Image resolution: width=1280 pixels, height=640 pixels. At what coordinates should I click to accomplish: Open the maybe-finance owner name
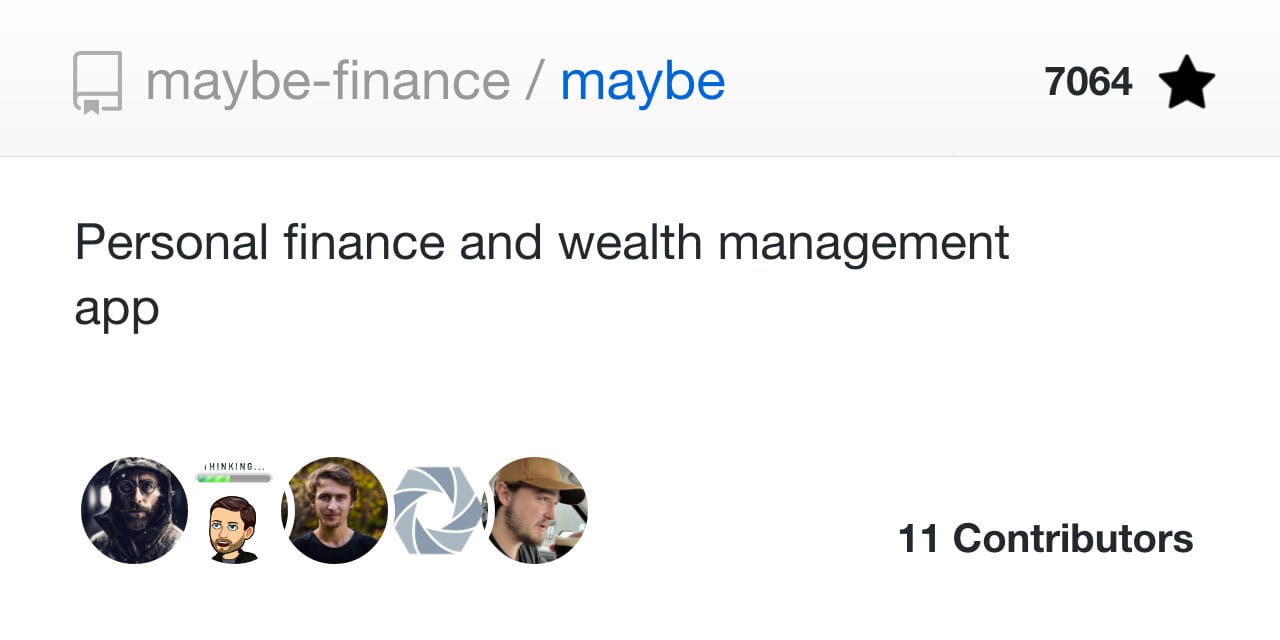328,82
